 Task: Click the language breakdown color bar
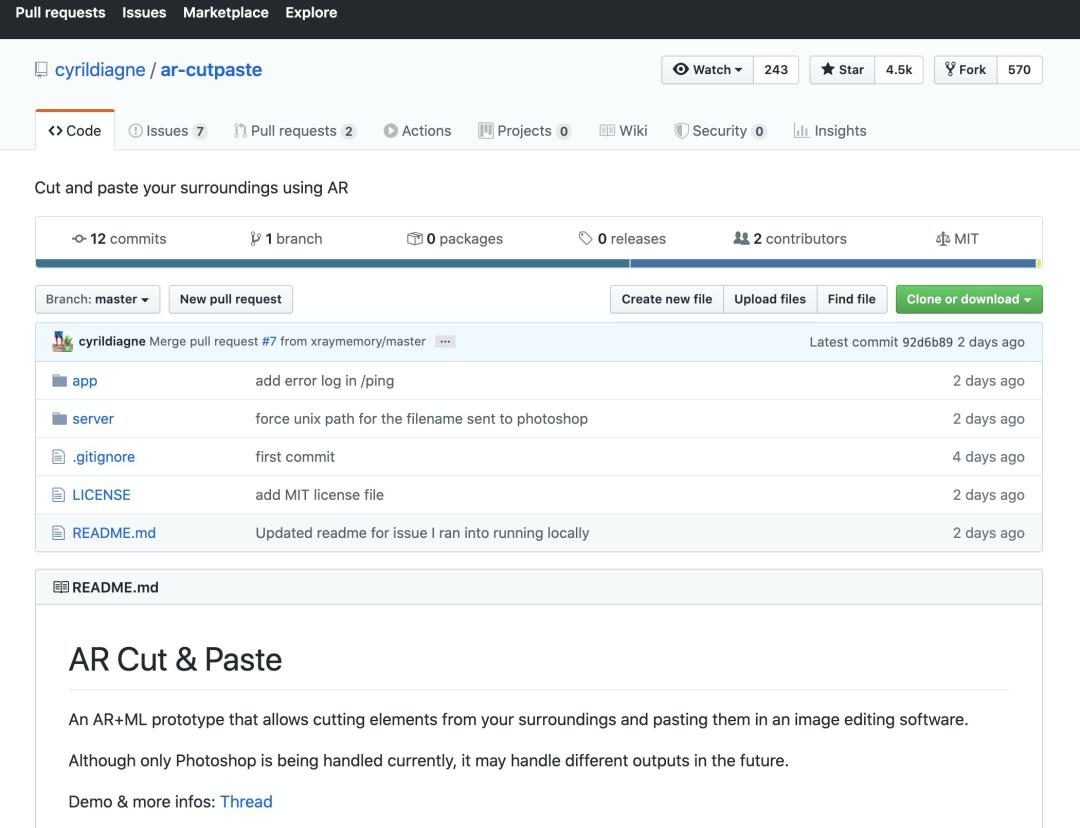(x=538, y=264)
